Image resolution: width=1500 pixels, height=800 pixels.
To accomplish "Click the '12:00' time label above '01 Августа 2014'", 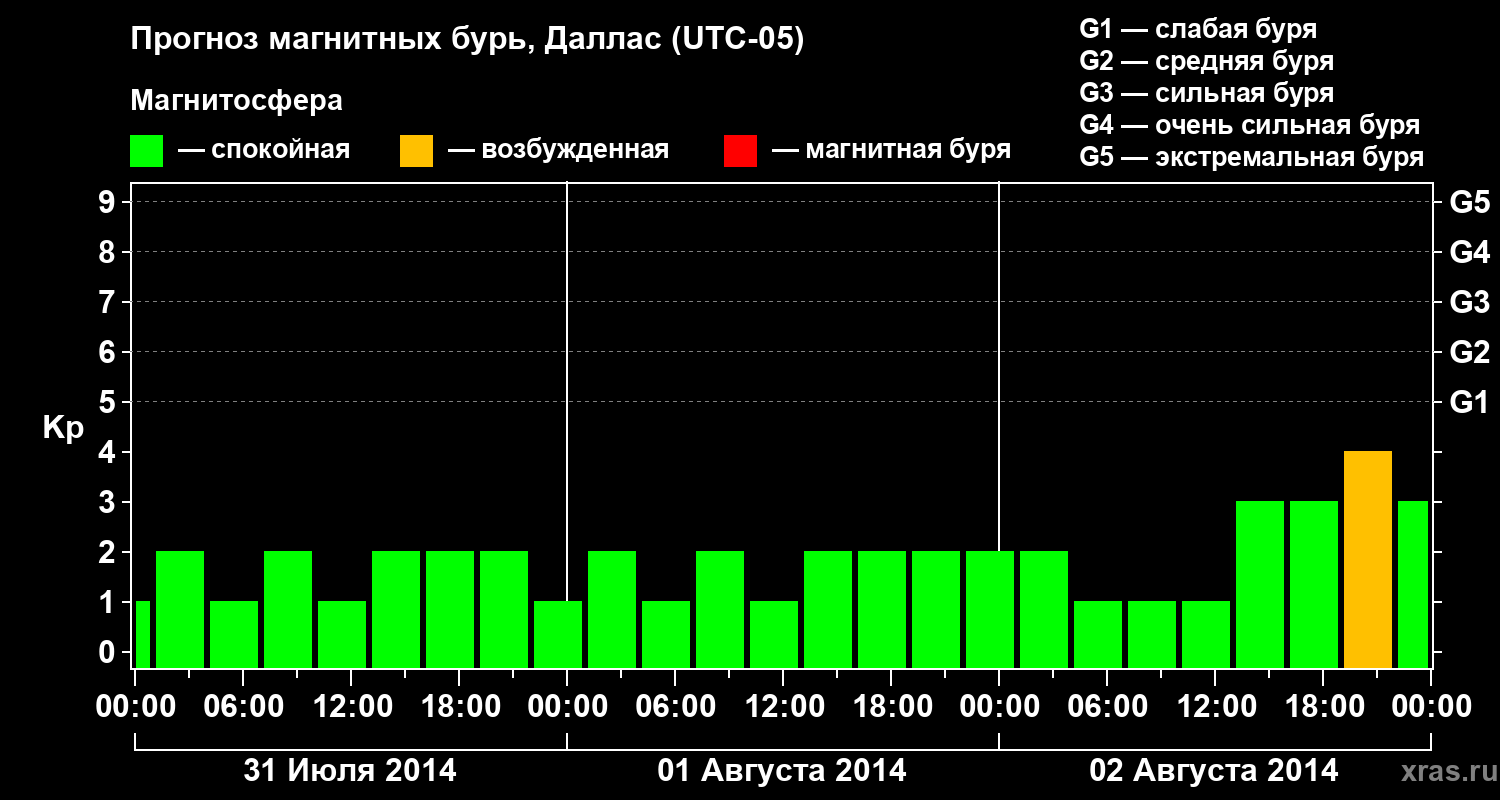I will tap(785, 706).
